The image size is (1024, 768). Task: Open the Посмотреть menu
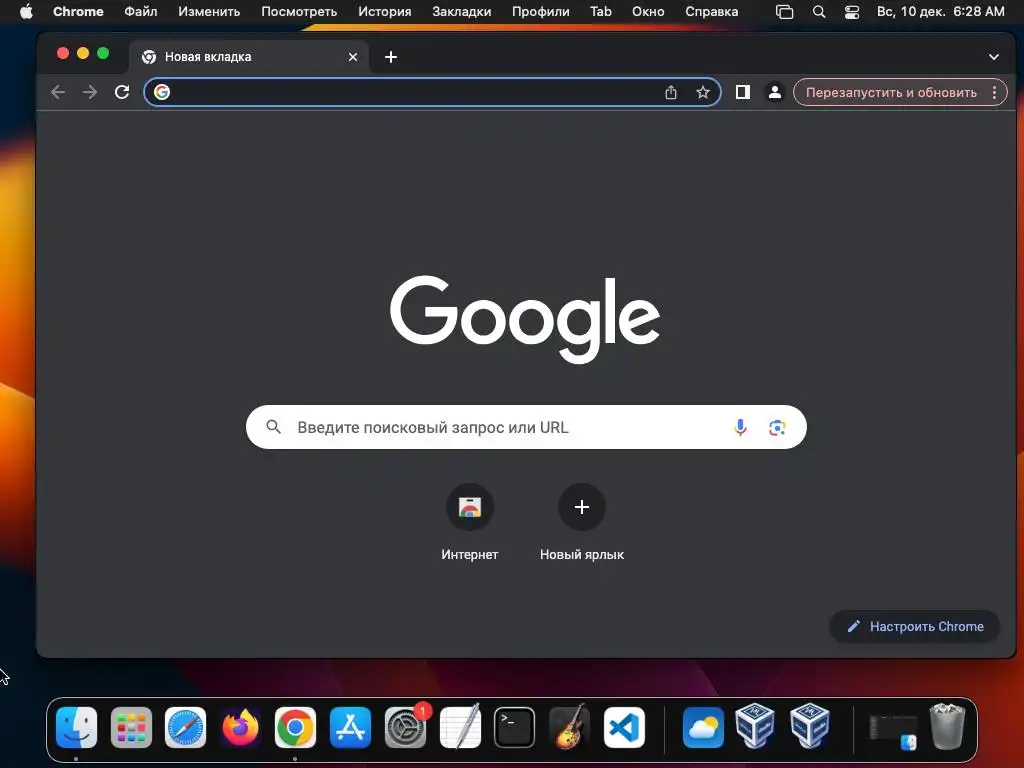click(x=299, y=12)
